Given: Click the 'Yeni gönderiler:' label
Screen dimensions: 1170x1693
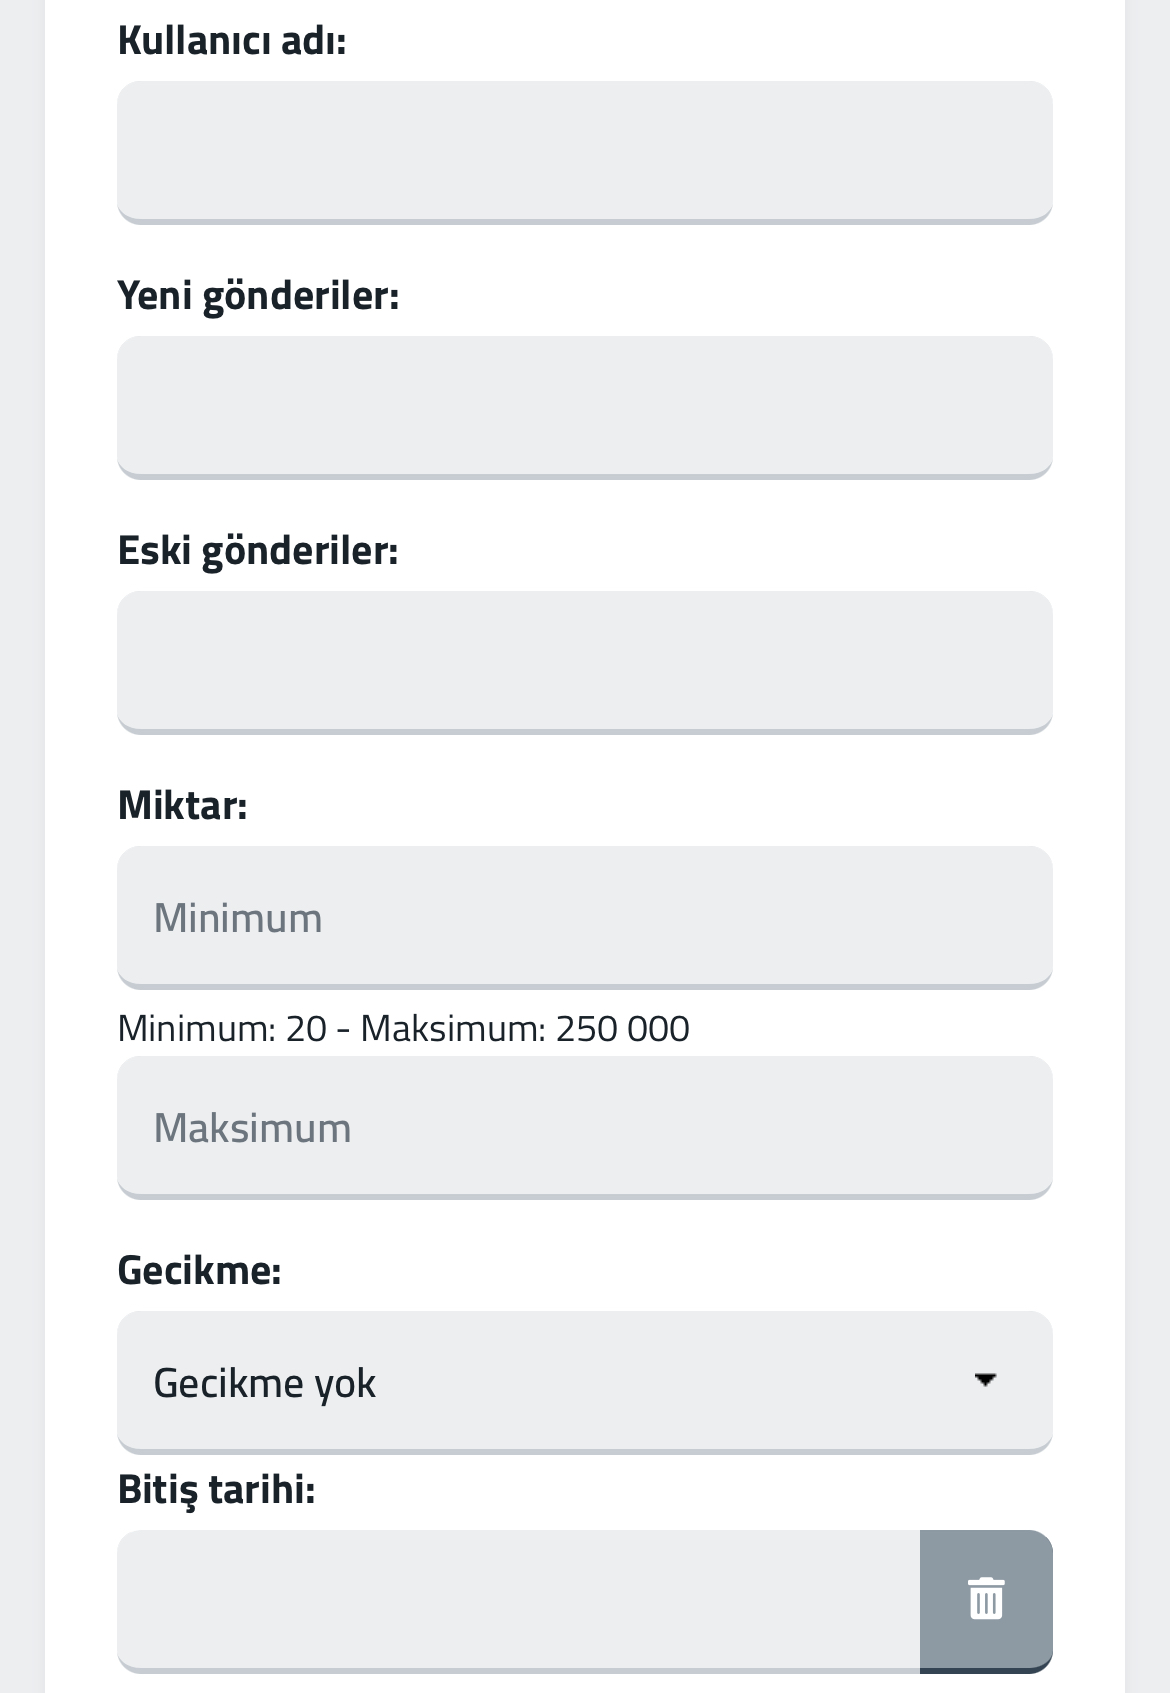Looking at the screenshot, I should click(x=258, y=296).
